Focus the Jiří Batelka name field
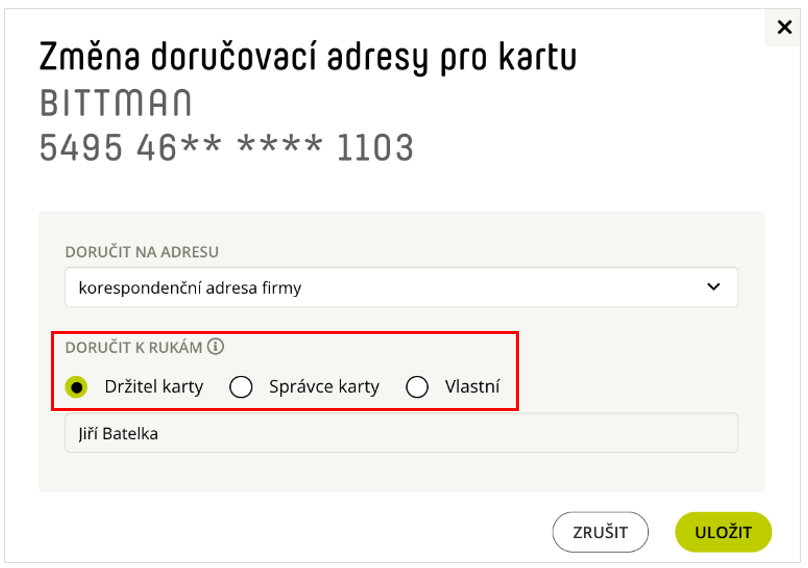 click(x=401, y=433)
